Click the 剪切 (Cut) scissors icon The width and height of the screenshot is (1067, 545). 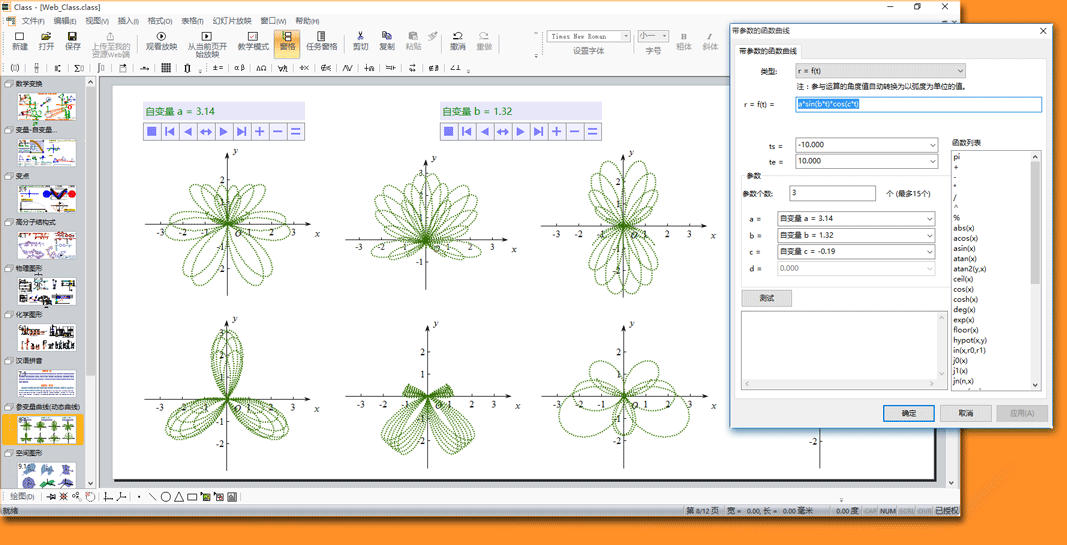tap(360, 40)
